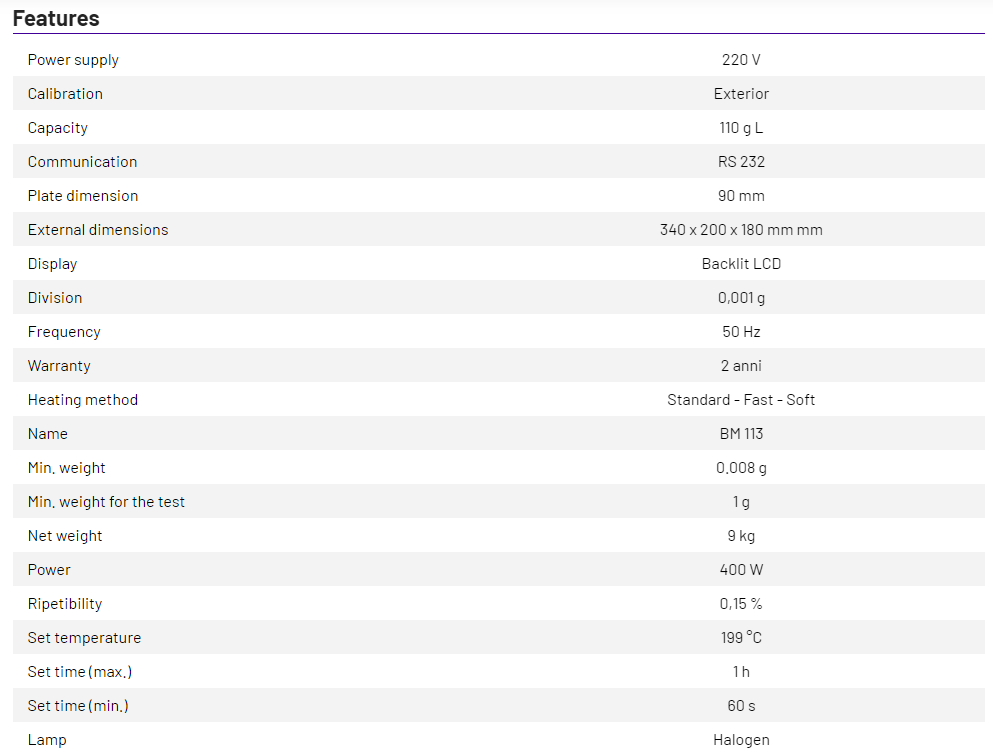Select the 199 °C set temperature value
Screen dimensions: 993x756
click(741, 638)
